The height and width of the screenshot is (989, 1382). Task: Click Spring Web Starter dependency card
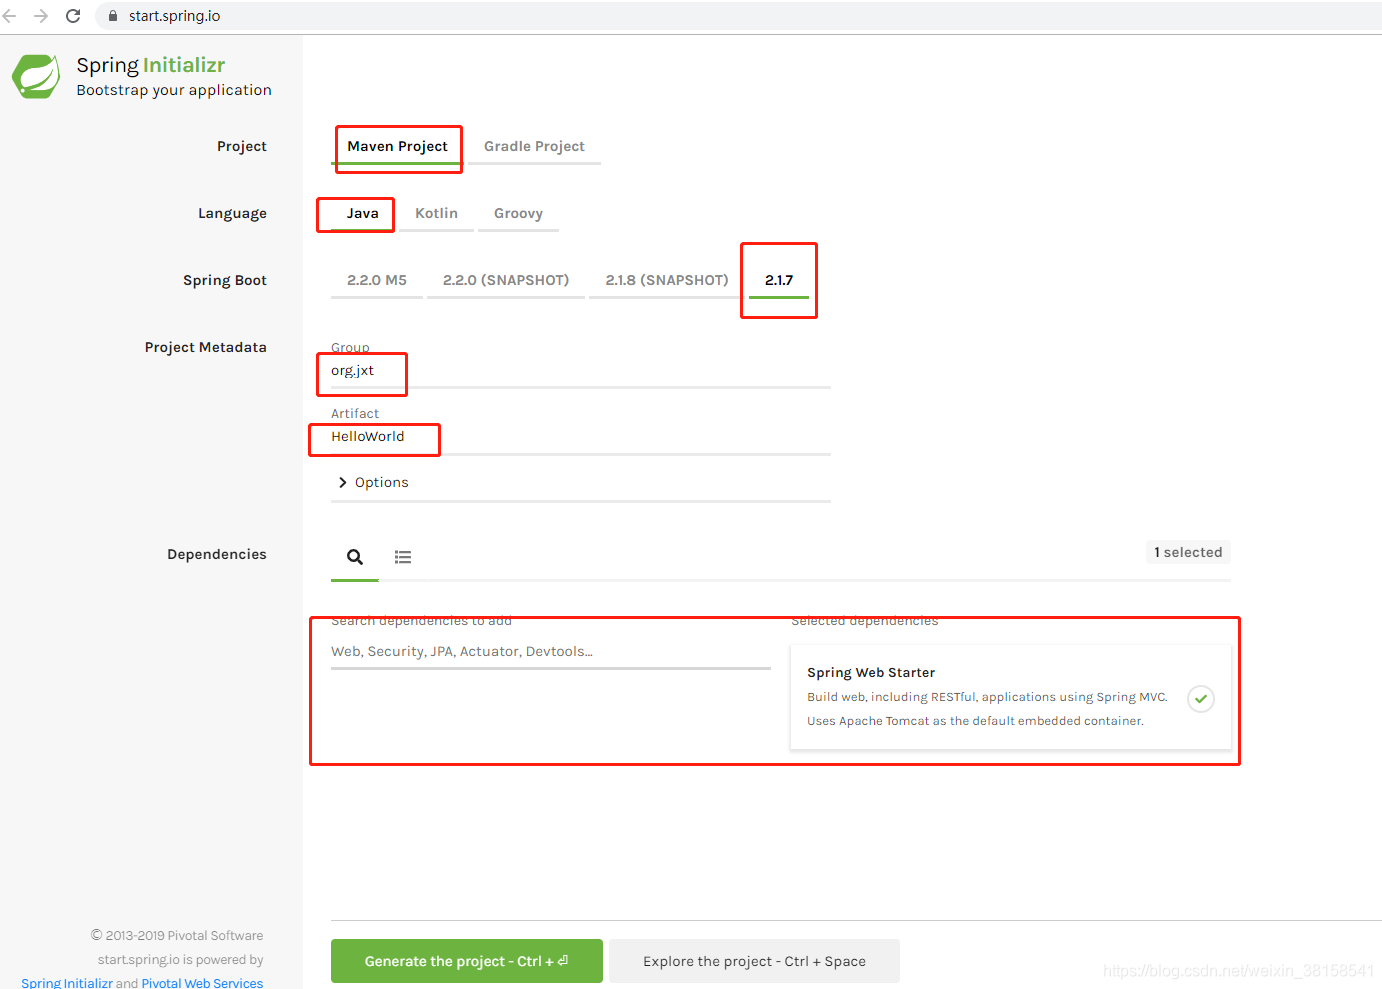point(1011,697)
